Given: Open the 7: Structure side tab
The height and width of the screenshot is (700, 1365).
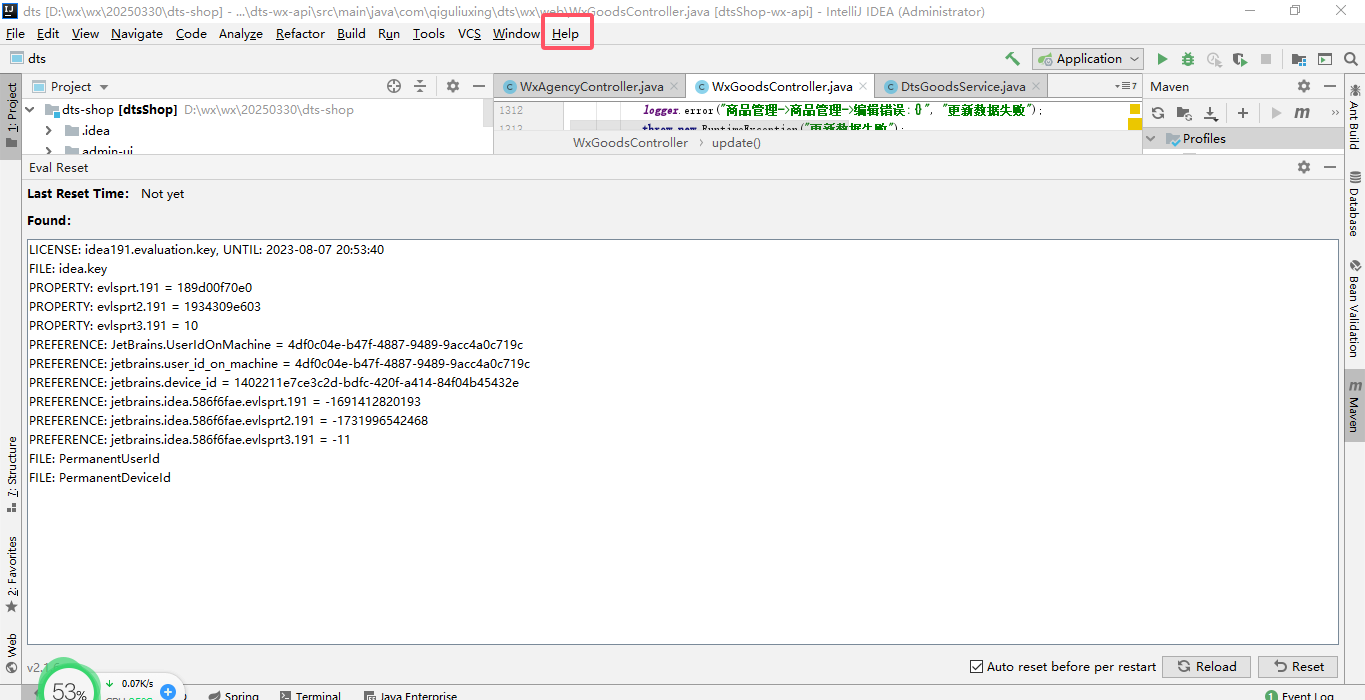Looking at the screenshot, I should coord(12,474).
